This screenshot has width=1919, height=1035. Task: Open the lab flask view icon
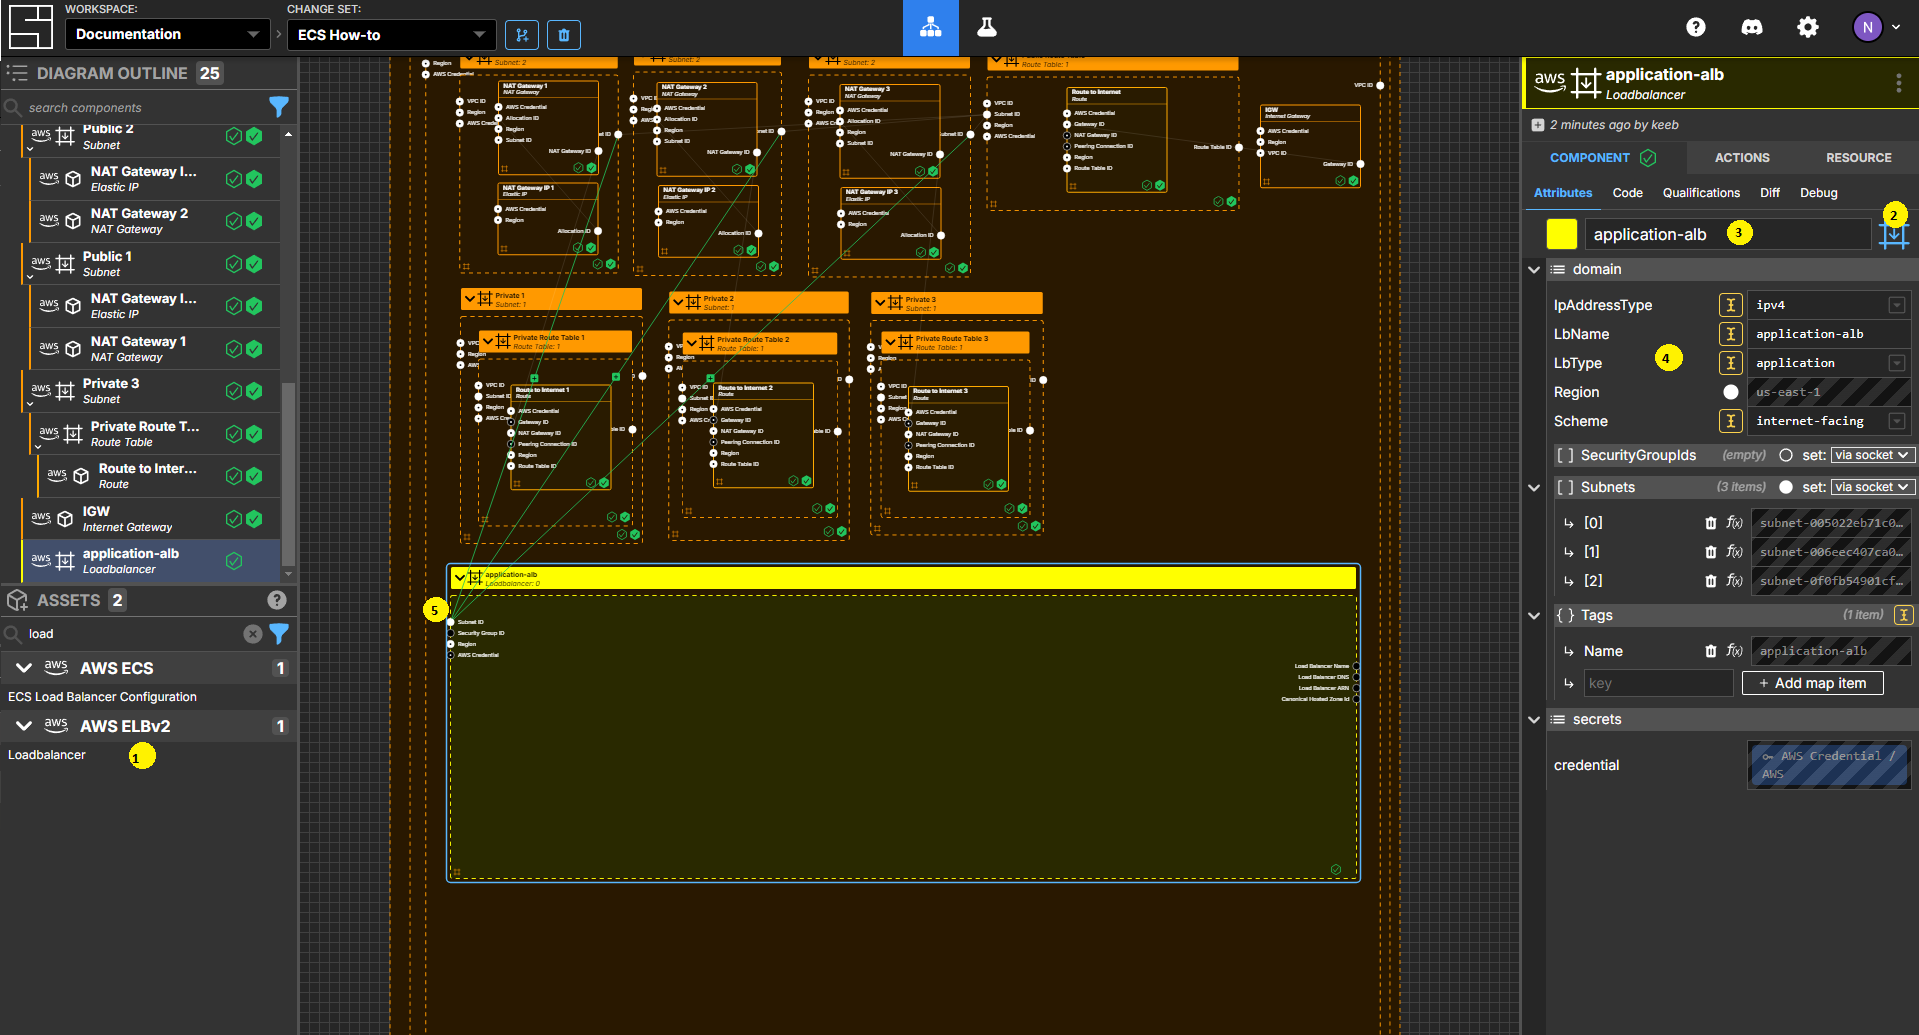click(x=987, y=28)
